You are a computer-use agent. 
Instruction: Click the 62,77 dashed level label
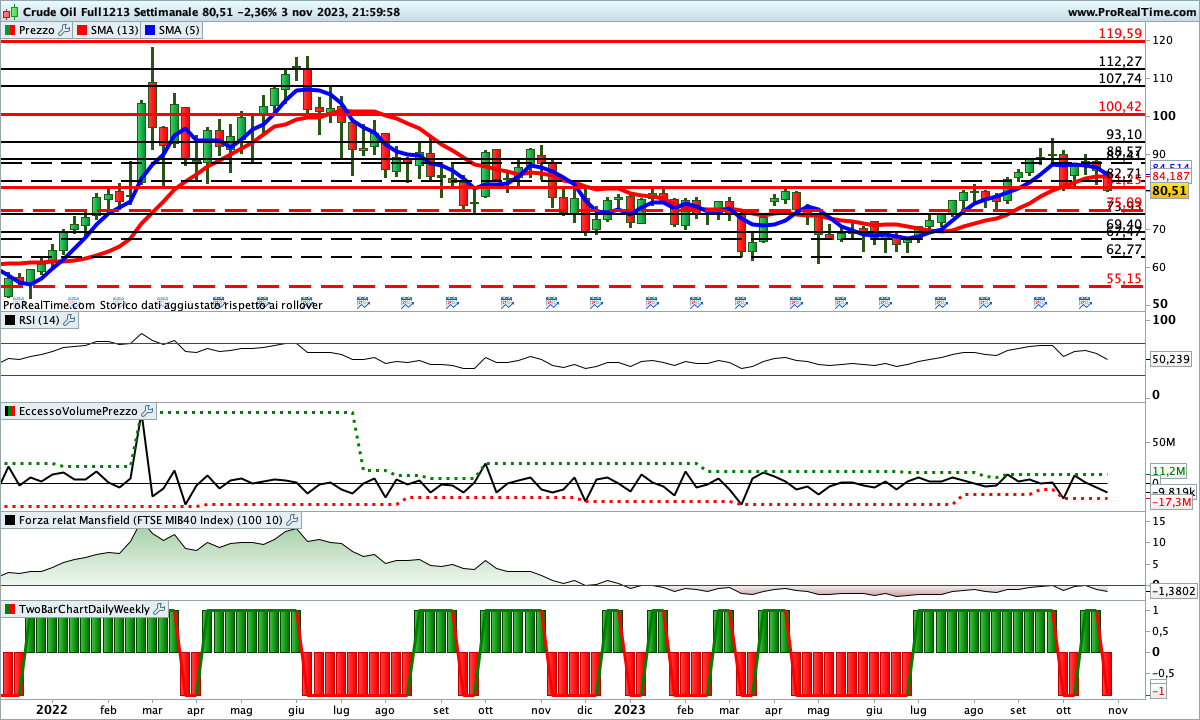pyautogui.click(x=1124, y=249)
